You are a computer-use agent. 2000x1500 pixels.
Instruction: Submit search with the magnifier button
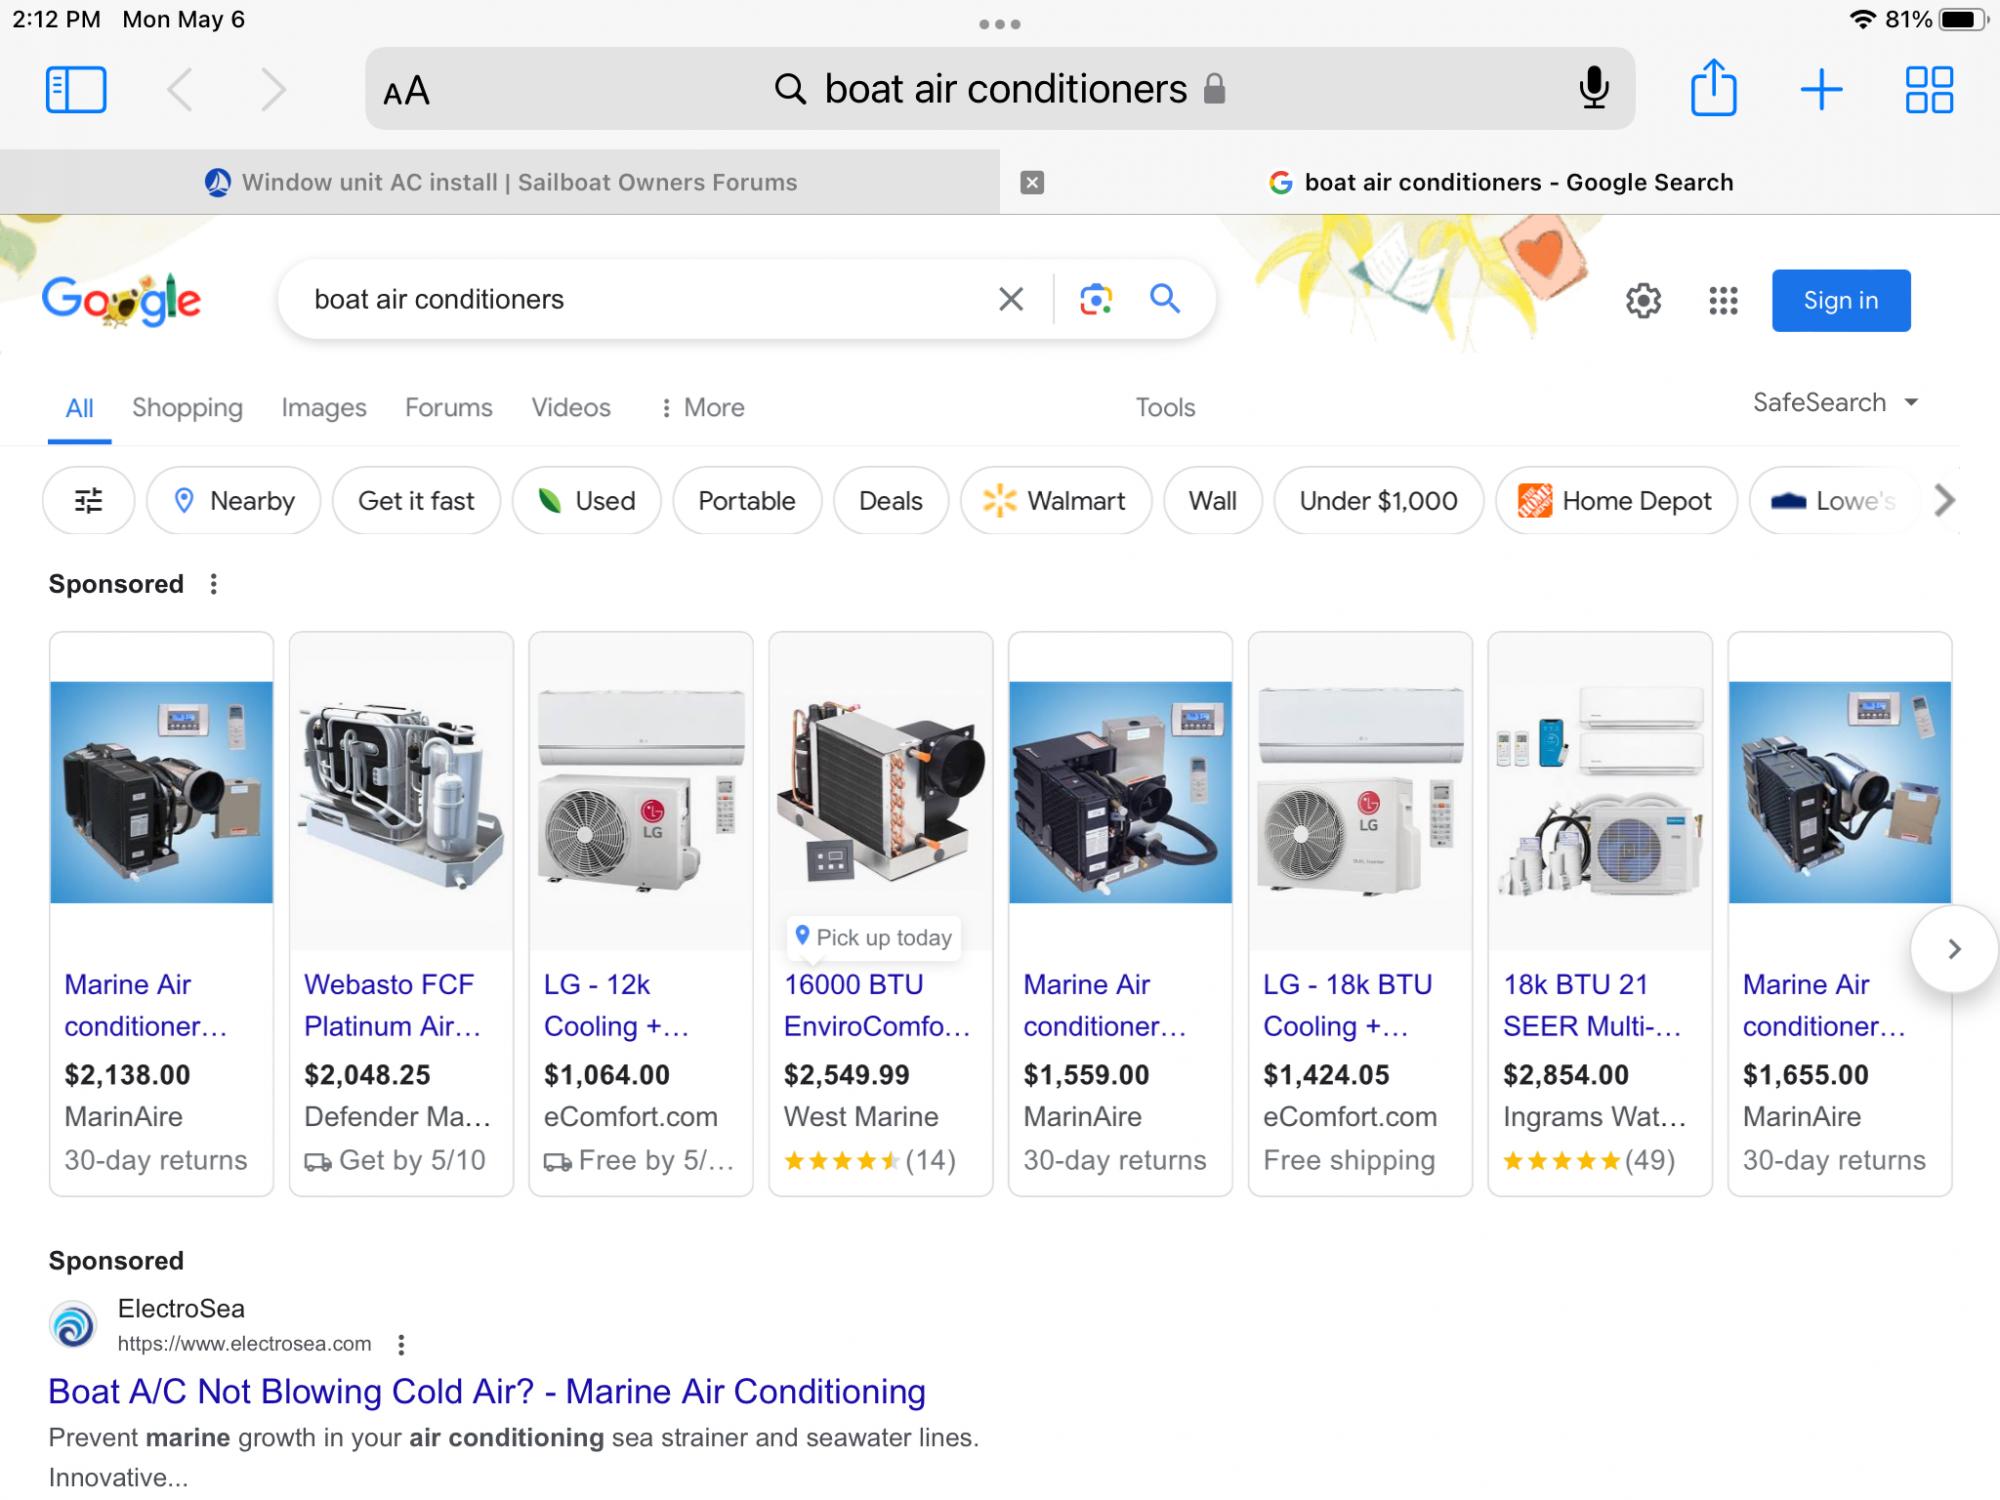(1165, 298)
